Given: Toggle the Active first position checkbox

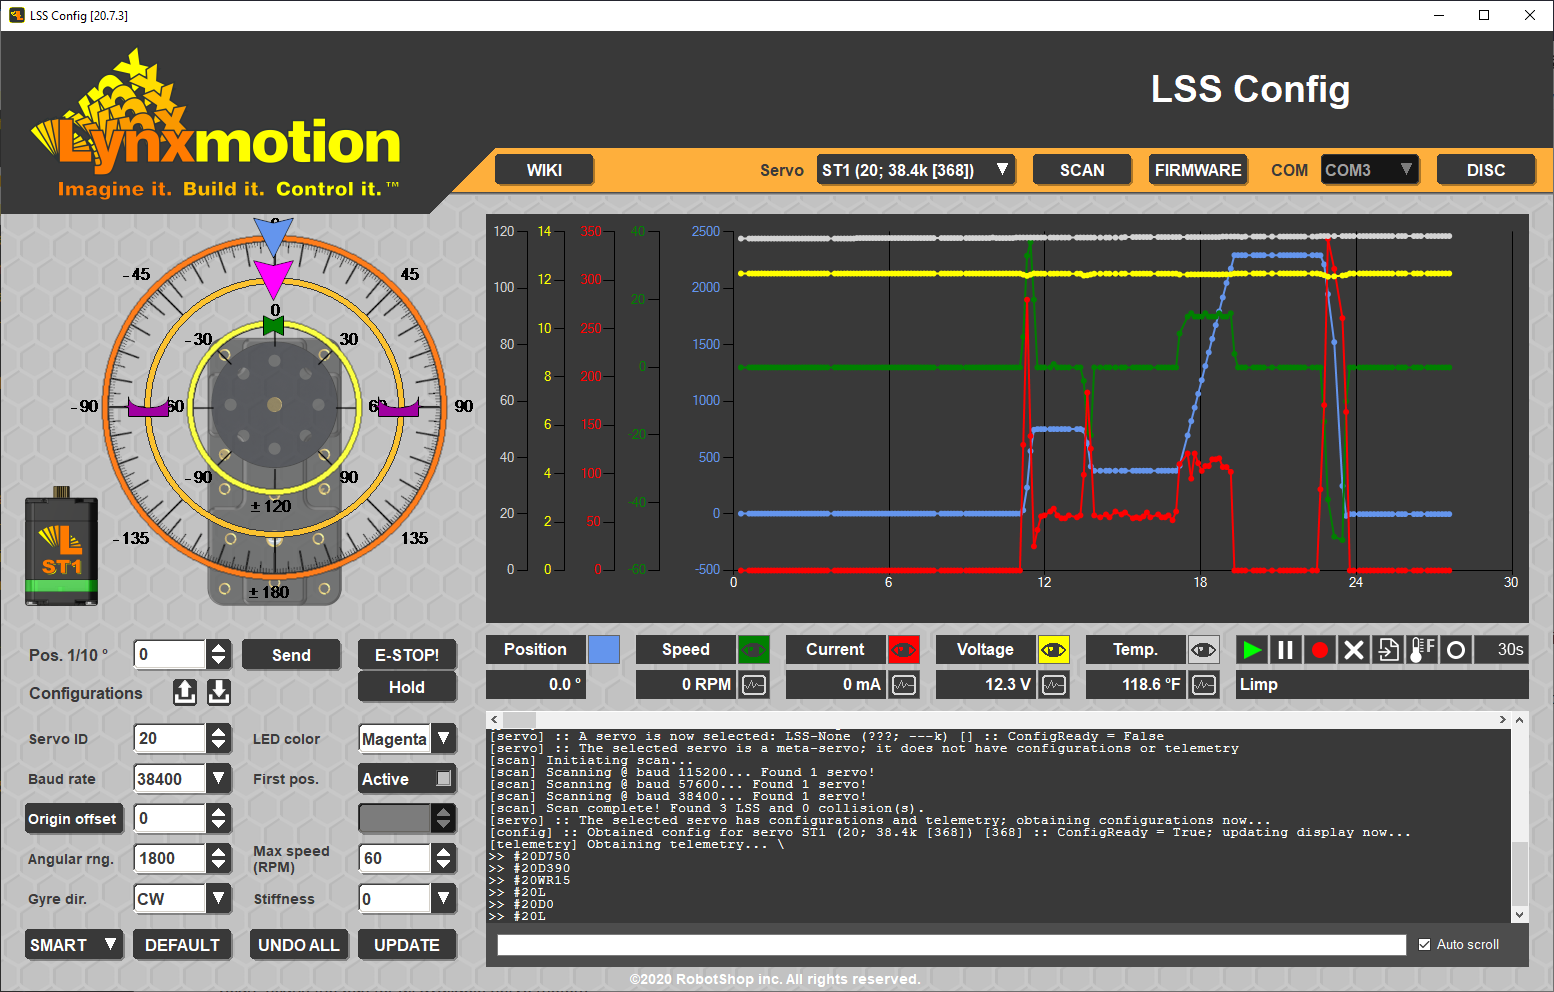Looking at the screenshot, I should coord(444,778).
